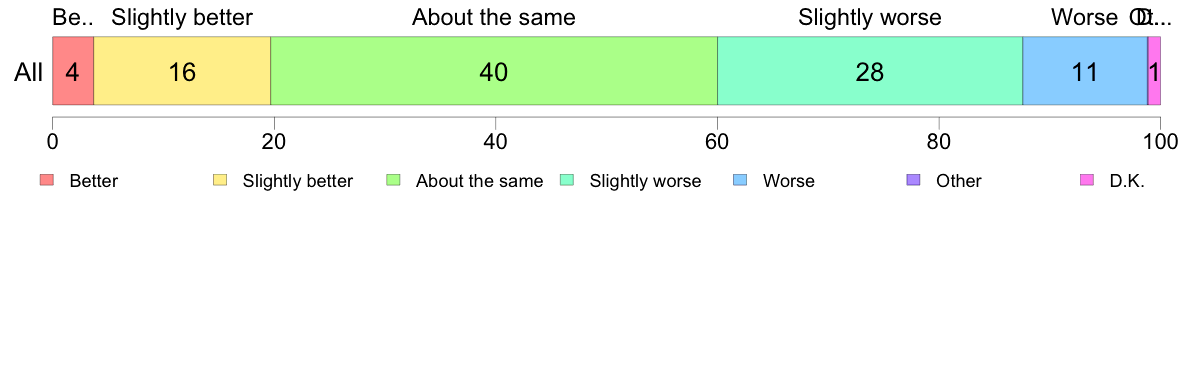The height and width of the screenshot is (368, 1188).
Task: Click the Slightly worse header above bar
Action: (x=870, y=17)
